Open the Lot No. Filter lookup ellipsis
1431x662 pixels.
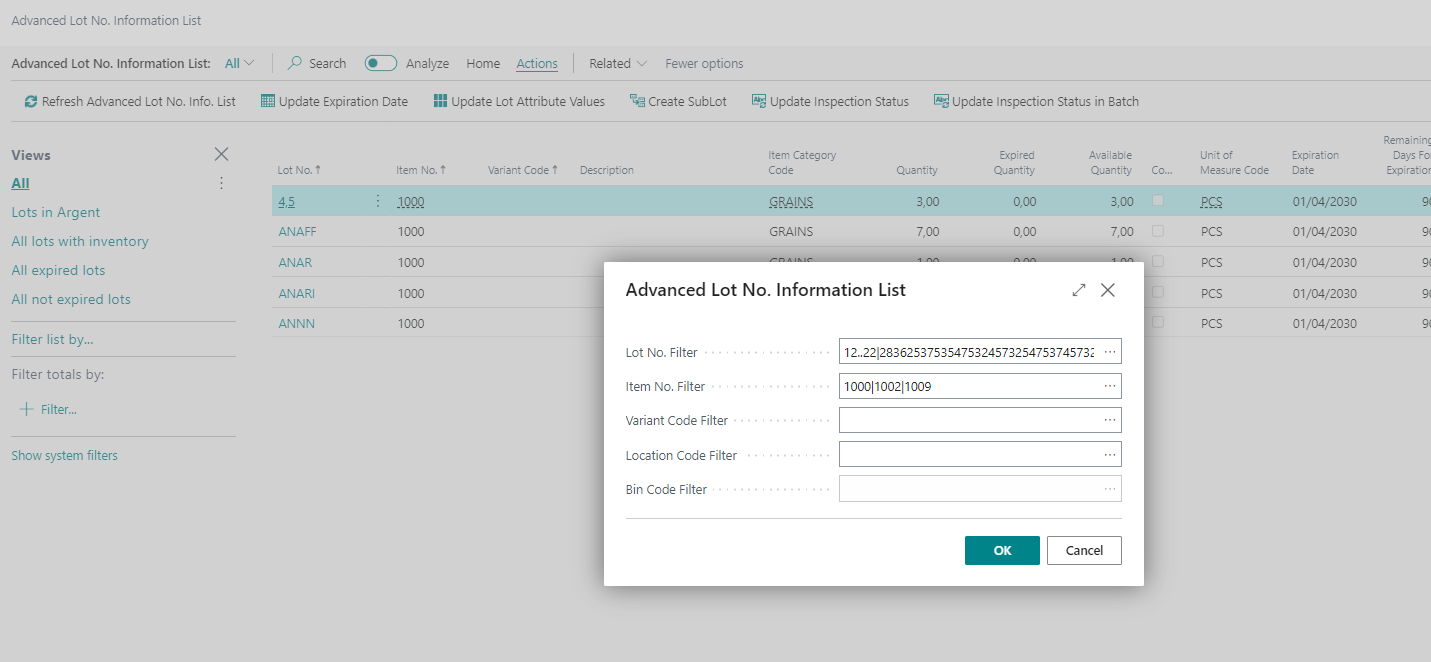(x=1110, y=352)
